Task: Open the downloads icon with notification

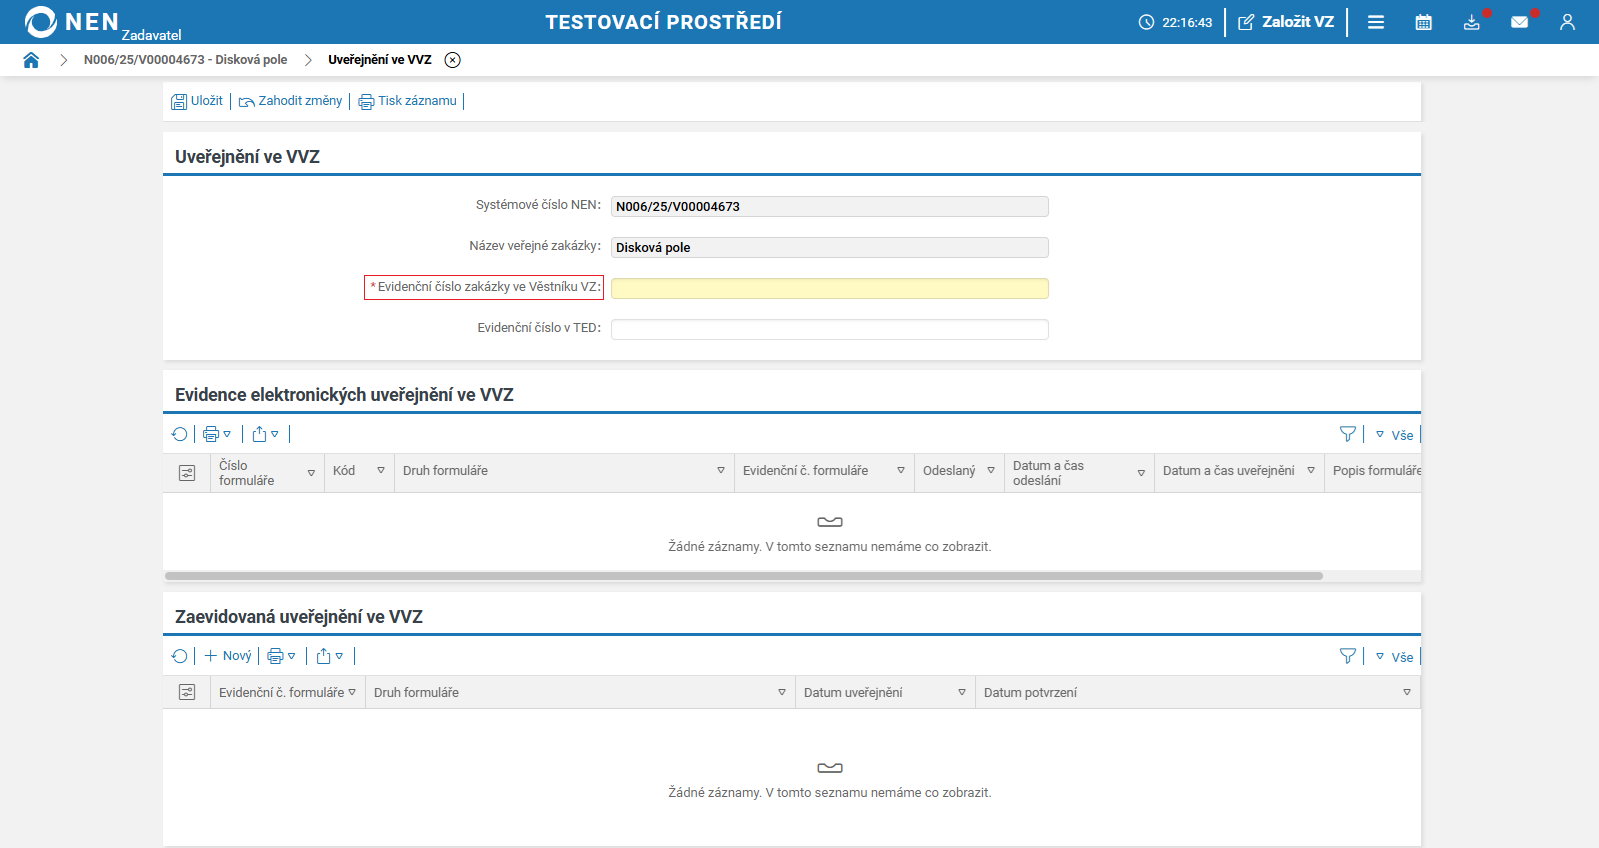Action: click(x=1472, y=22)
